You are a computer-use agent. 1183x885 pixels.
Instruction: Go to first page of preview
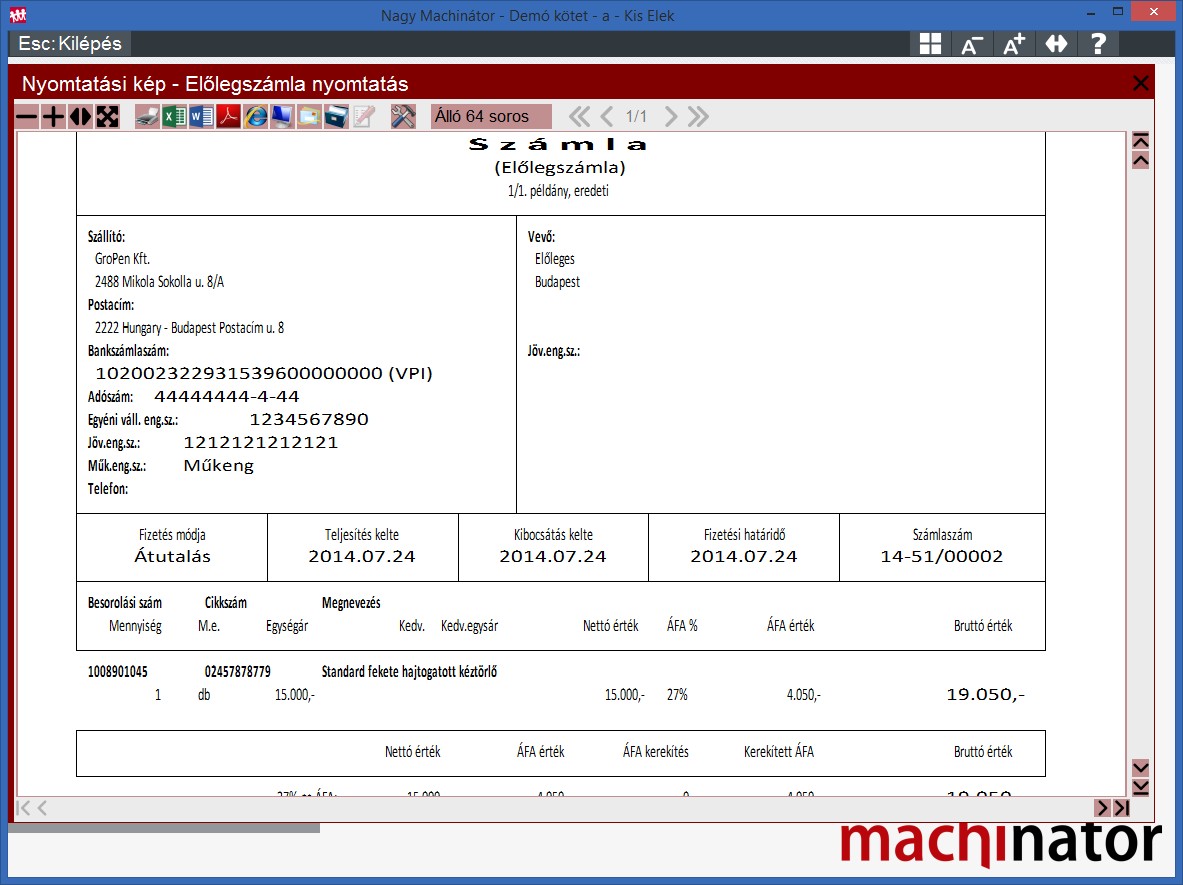(579, 116)
